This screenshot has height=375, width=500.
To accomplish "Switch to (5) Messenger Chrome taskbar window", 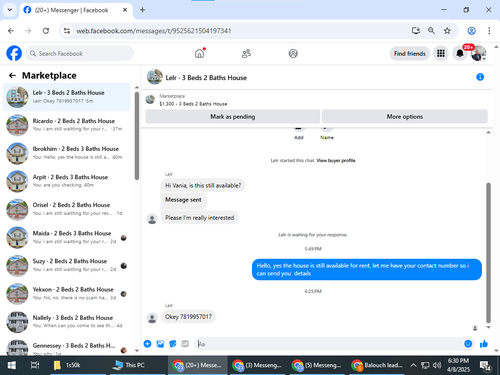I will pyautogui.click(x=317, y=365).
